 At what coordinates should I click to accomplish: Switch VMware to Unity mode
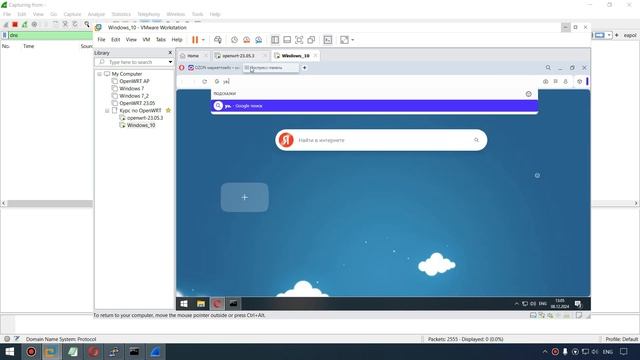pos(311,40)
